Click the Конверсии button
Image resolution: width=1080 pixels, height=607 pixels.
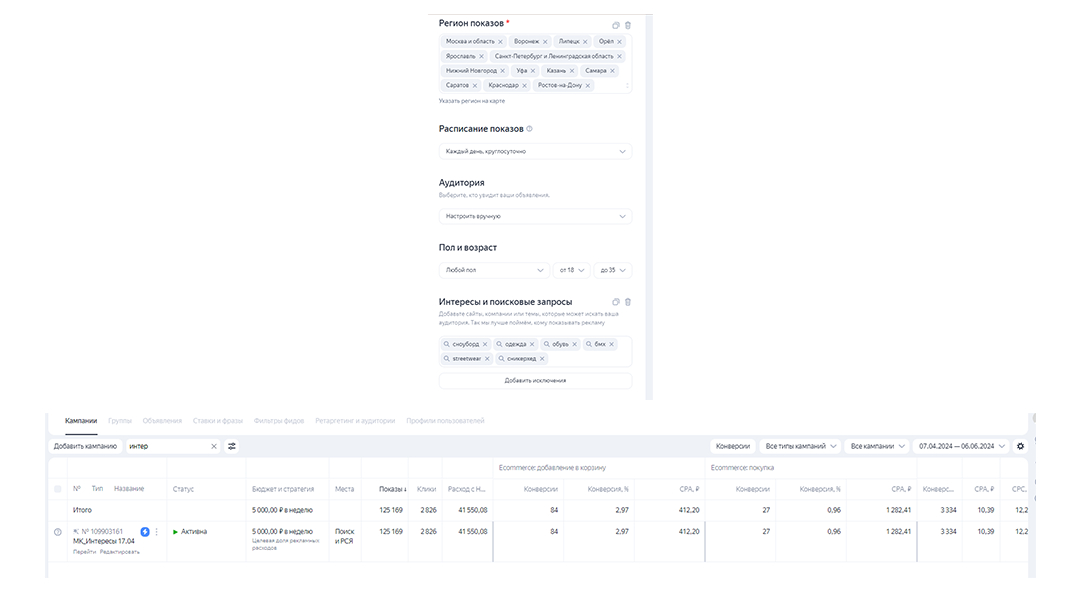click(x=733, y=446)
